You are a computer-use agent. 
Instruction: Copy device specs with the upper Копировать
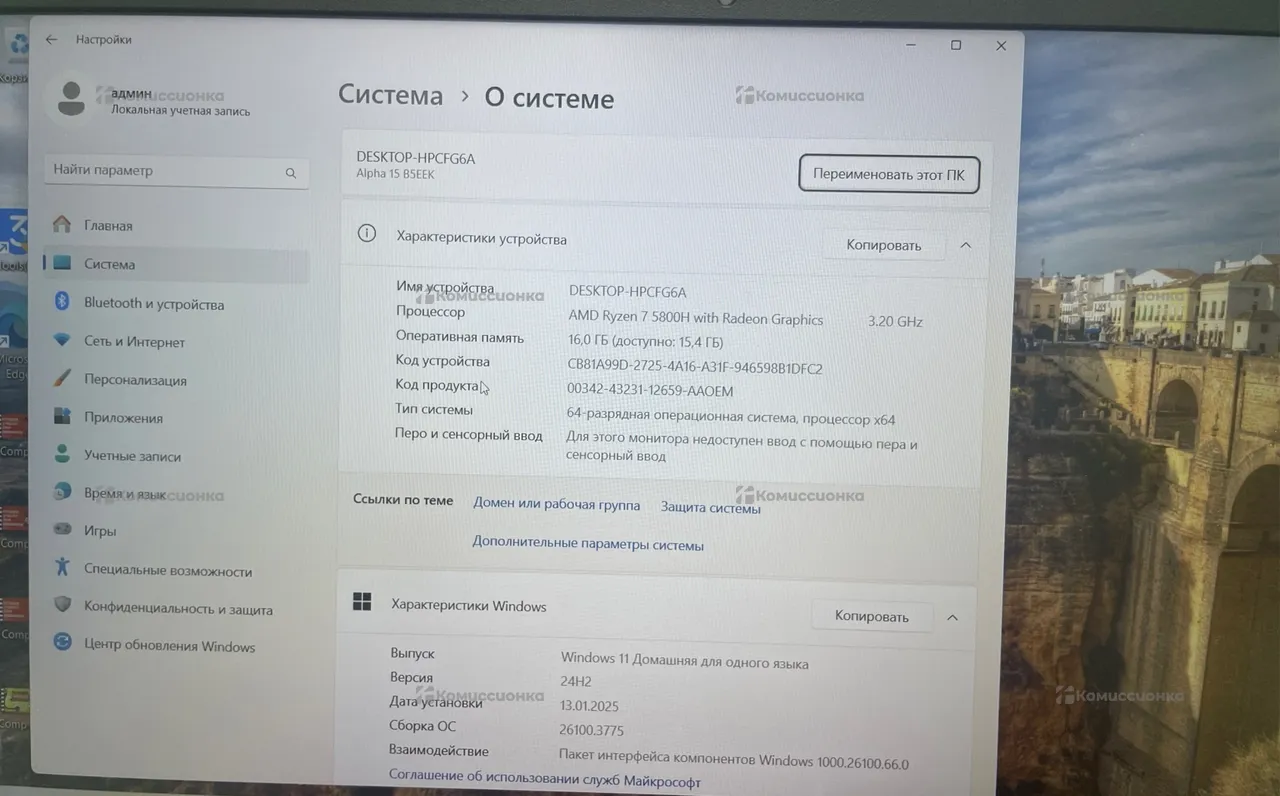884,245
